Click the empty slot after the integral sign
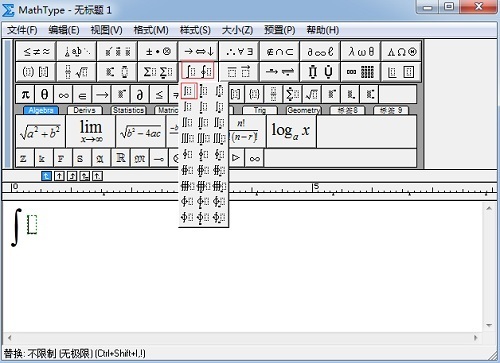Screen dimensions: 500x363 pos(32,225)
